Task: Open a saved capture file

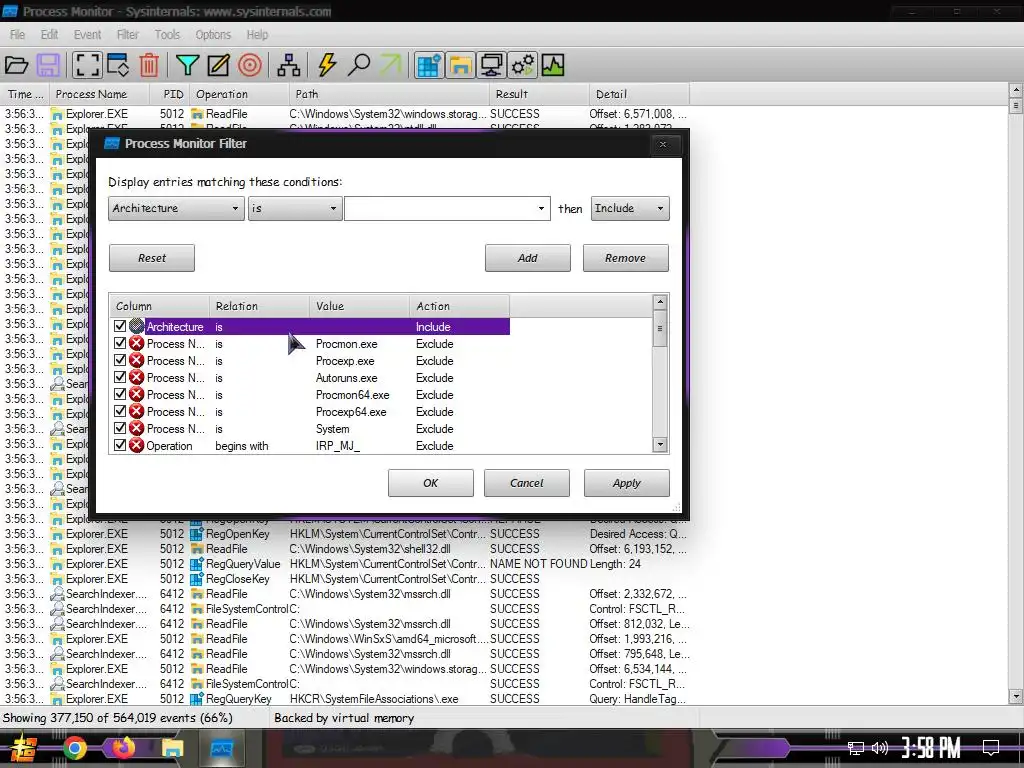Action: pyautogui.click(x=16, y=65)
